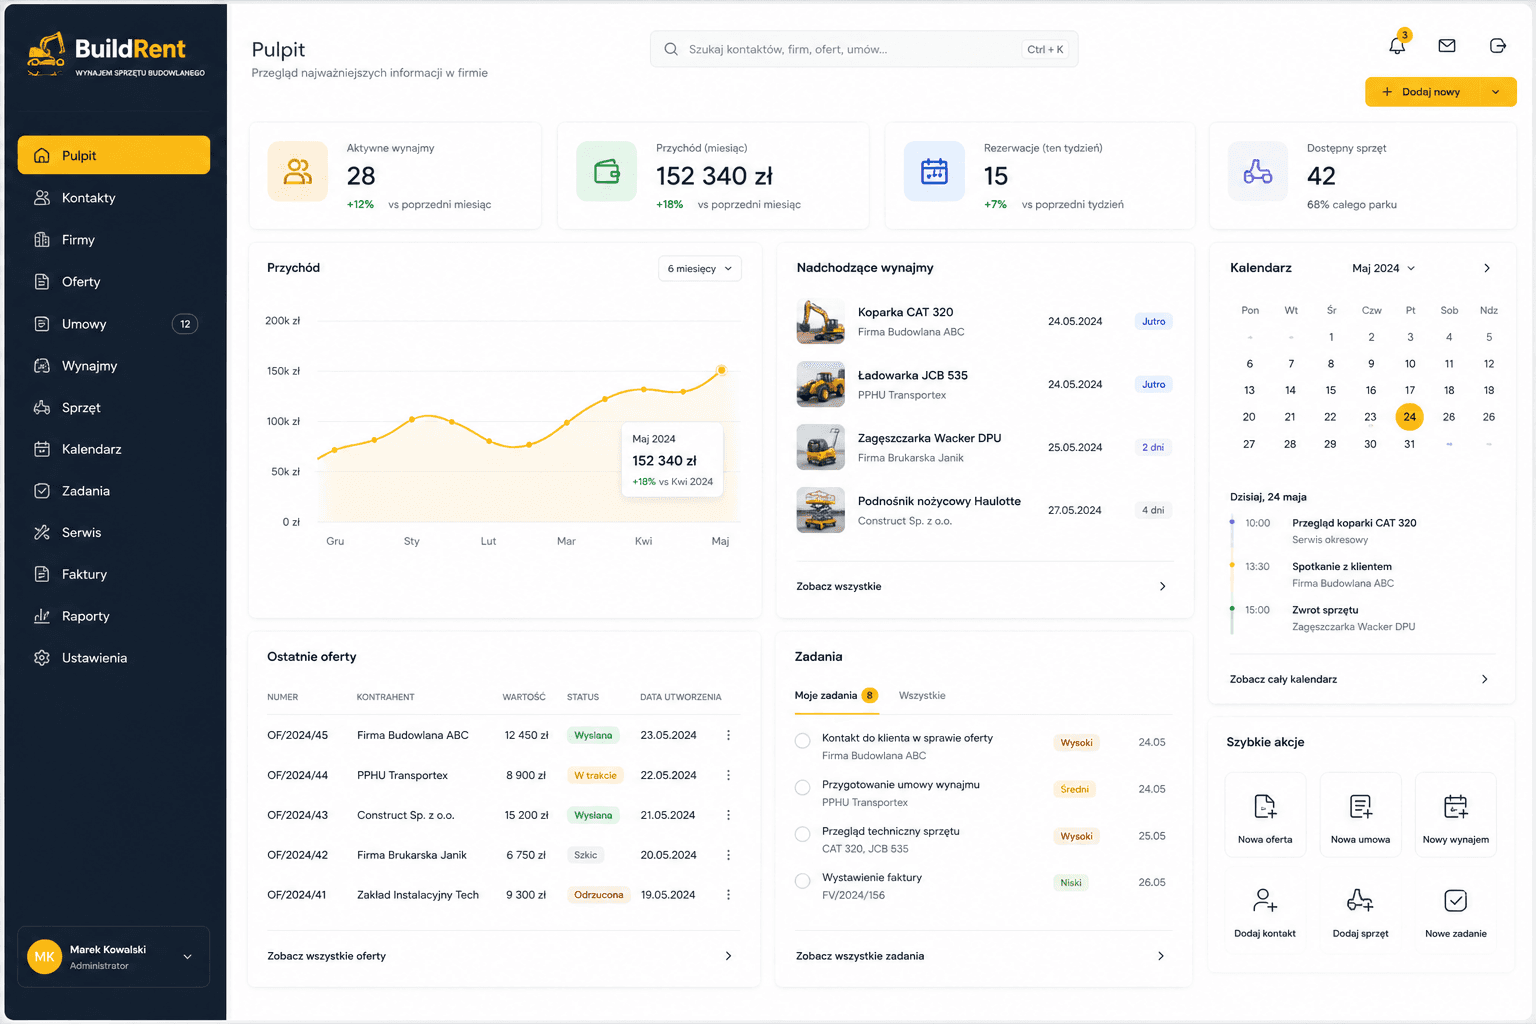The width and height of the screenshot is (1536, 1024).
Task: Go to next month in calendar
Action: pyautogui.click(x=1487, y=268)
